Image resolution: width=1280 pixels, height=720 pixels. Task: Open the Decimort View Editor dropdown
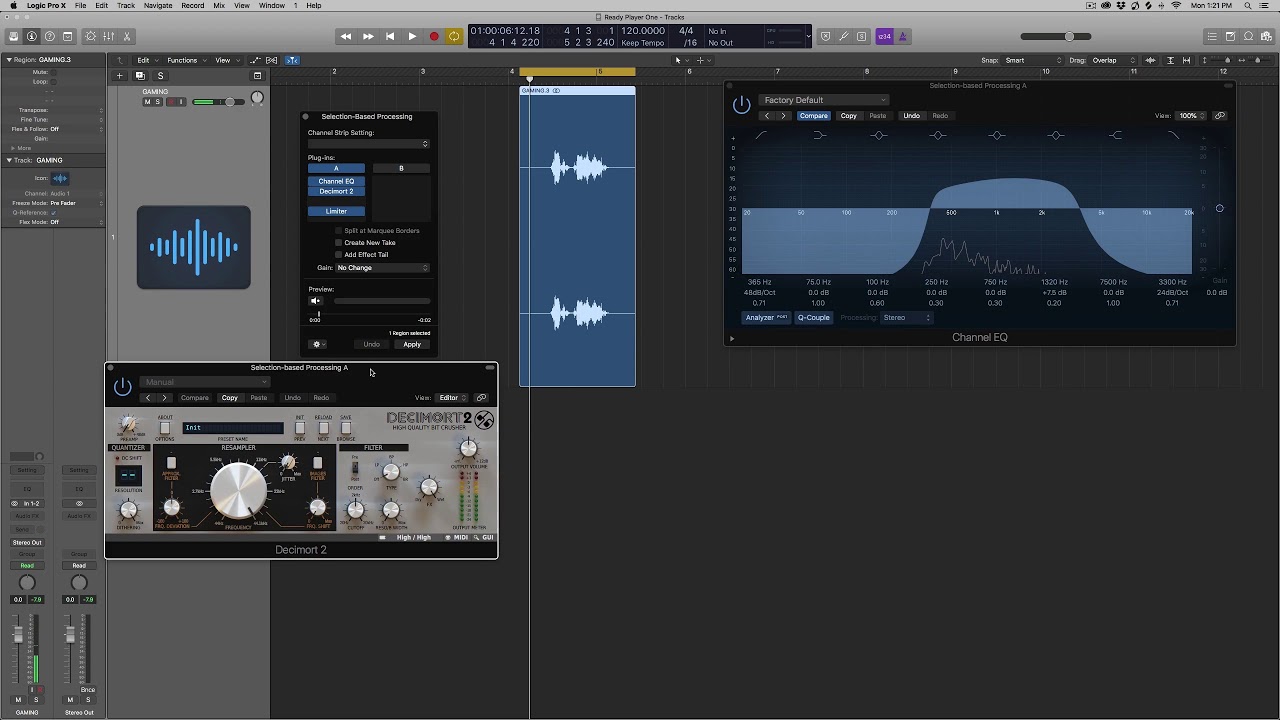(452, 398)
